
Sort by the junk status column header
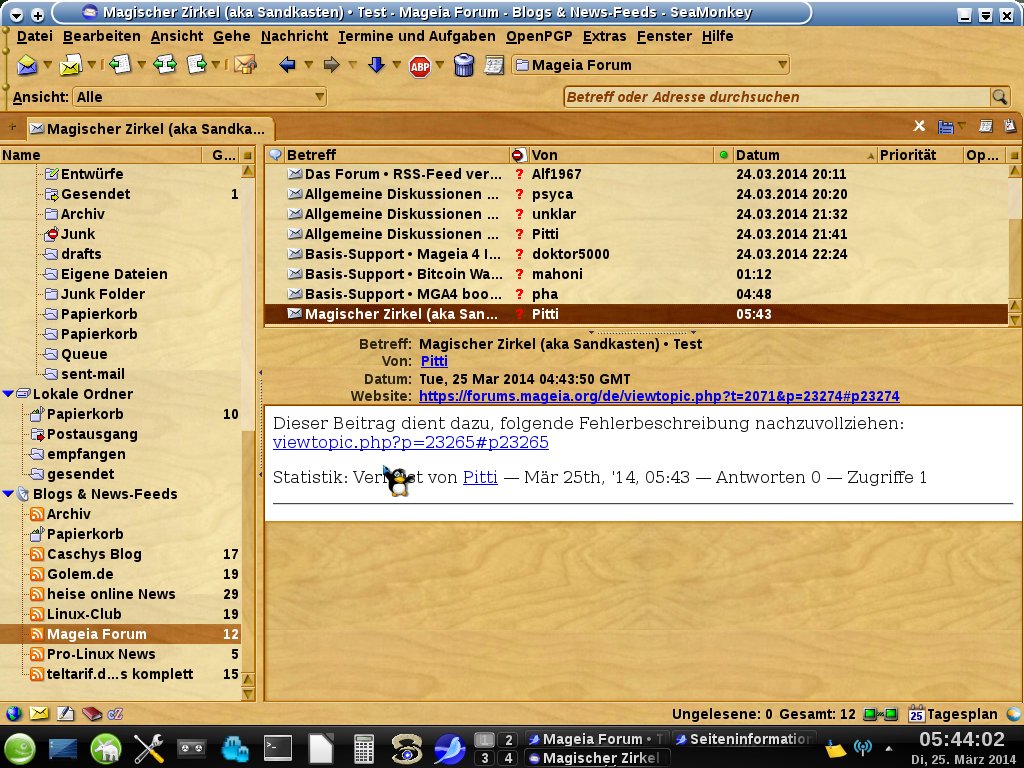pos(518,155)
